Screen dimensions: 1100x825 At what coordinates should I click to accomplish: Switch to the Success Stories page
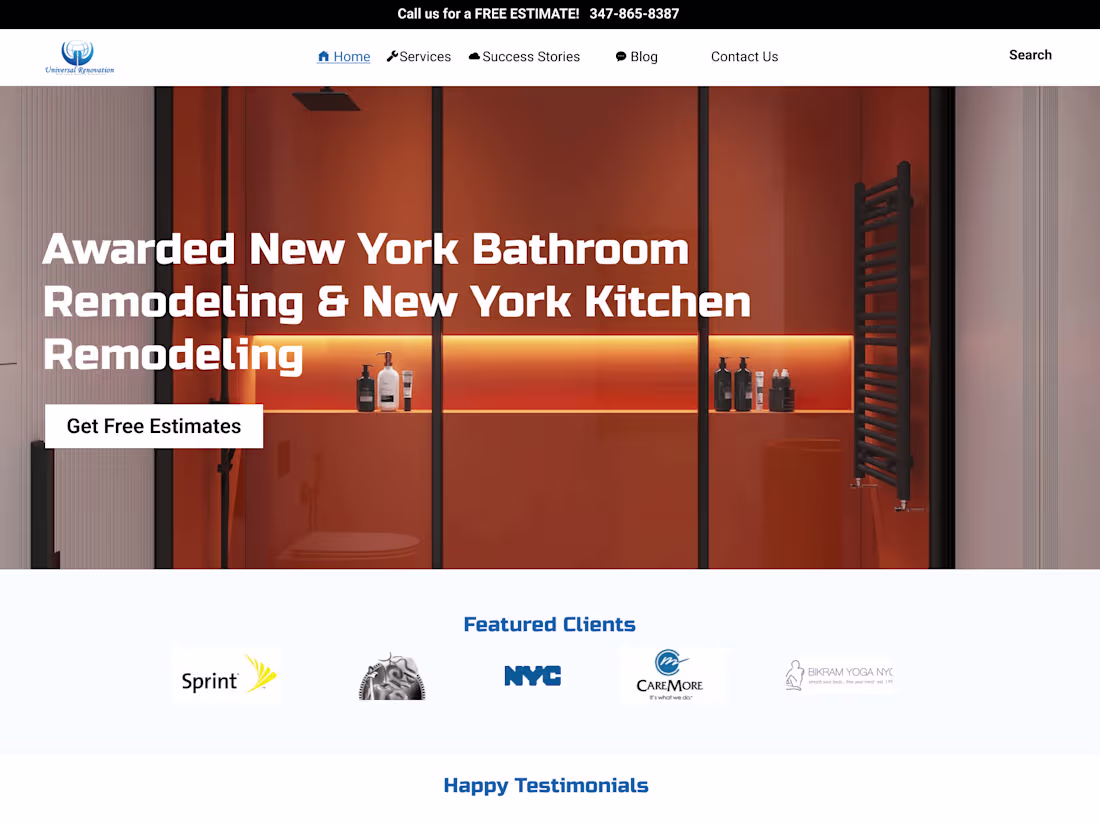531,56
